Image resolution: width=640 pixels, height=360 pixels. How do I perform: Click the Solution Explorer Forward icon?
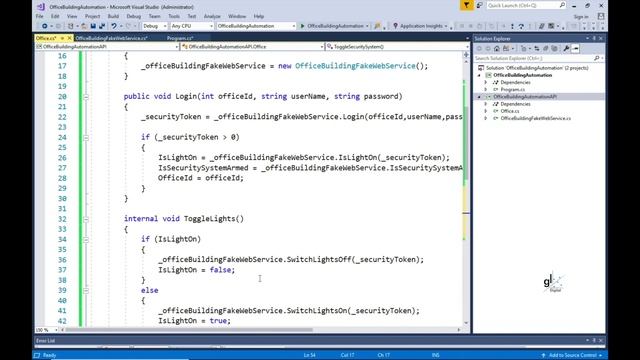click(488, 49)
